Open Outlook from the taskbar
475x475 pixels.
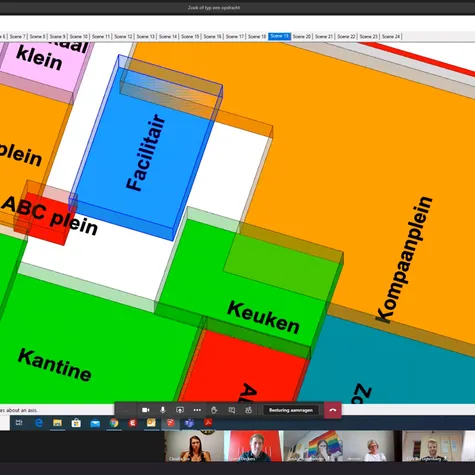point(151,423)
